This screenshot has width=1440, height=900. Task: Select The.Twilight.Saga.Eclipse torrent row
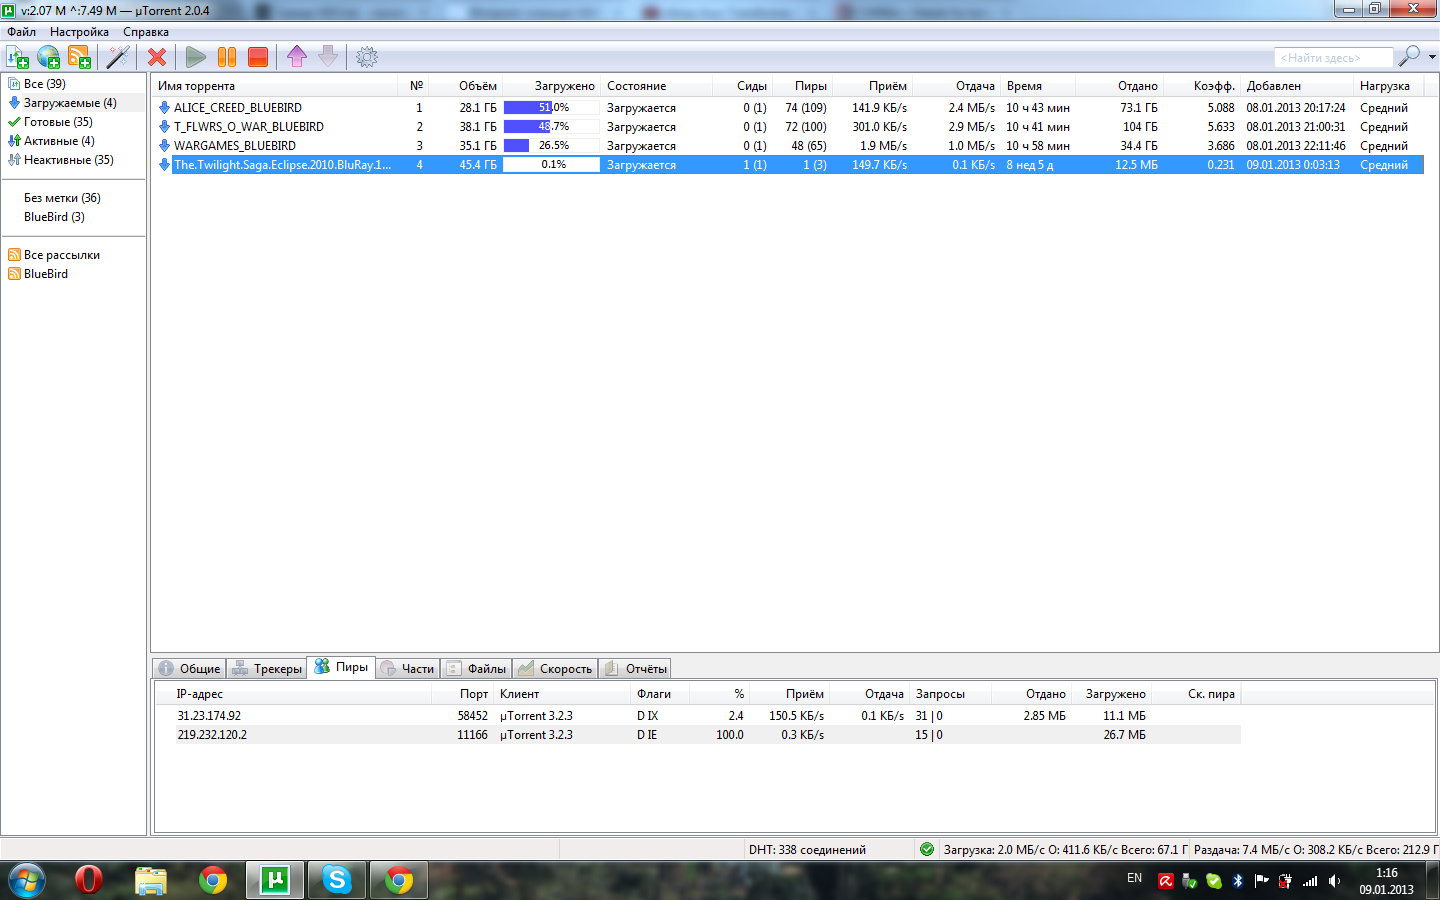click(787, 165)
